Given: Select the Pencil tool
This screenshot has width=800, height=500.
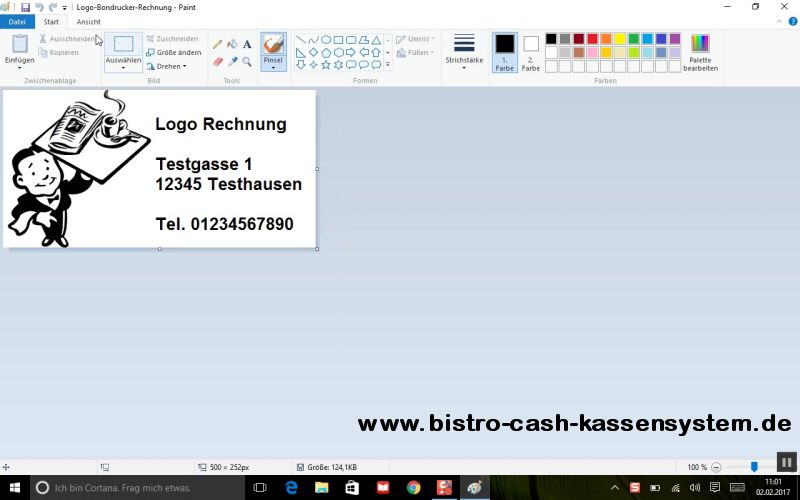Looking at the screenshot, I should tap(218, 44).
